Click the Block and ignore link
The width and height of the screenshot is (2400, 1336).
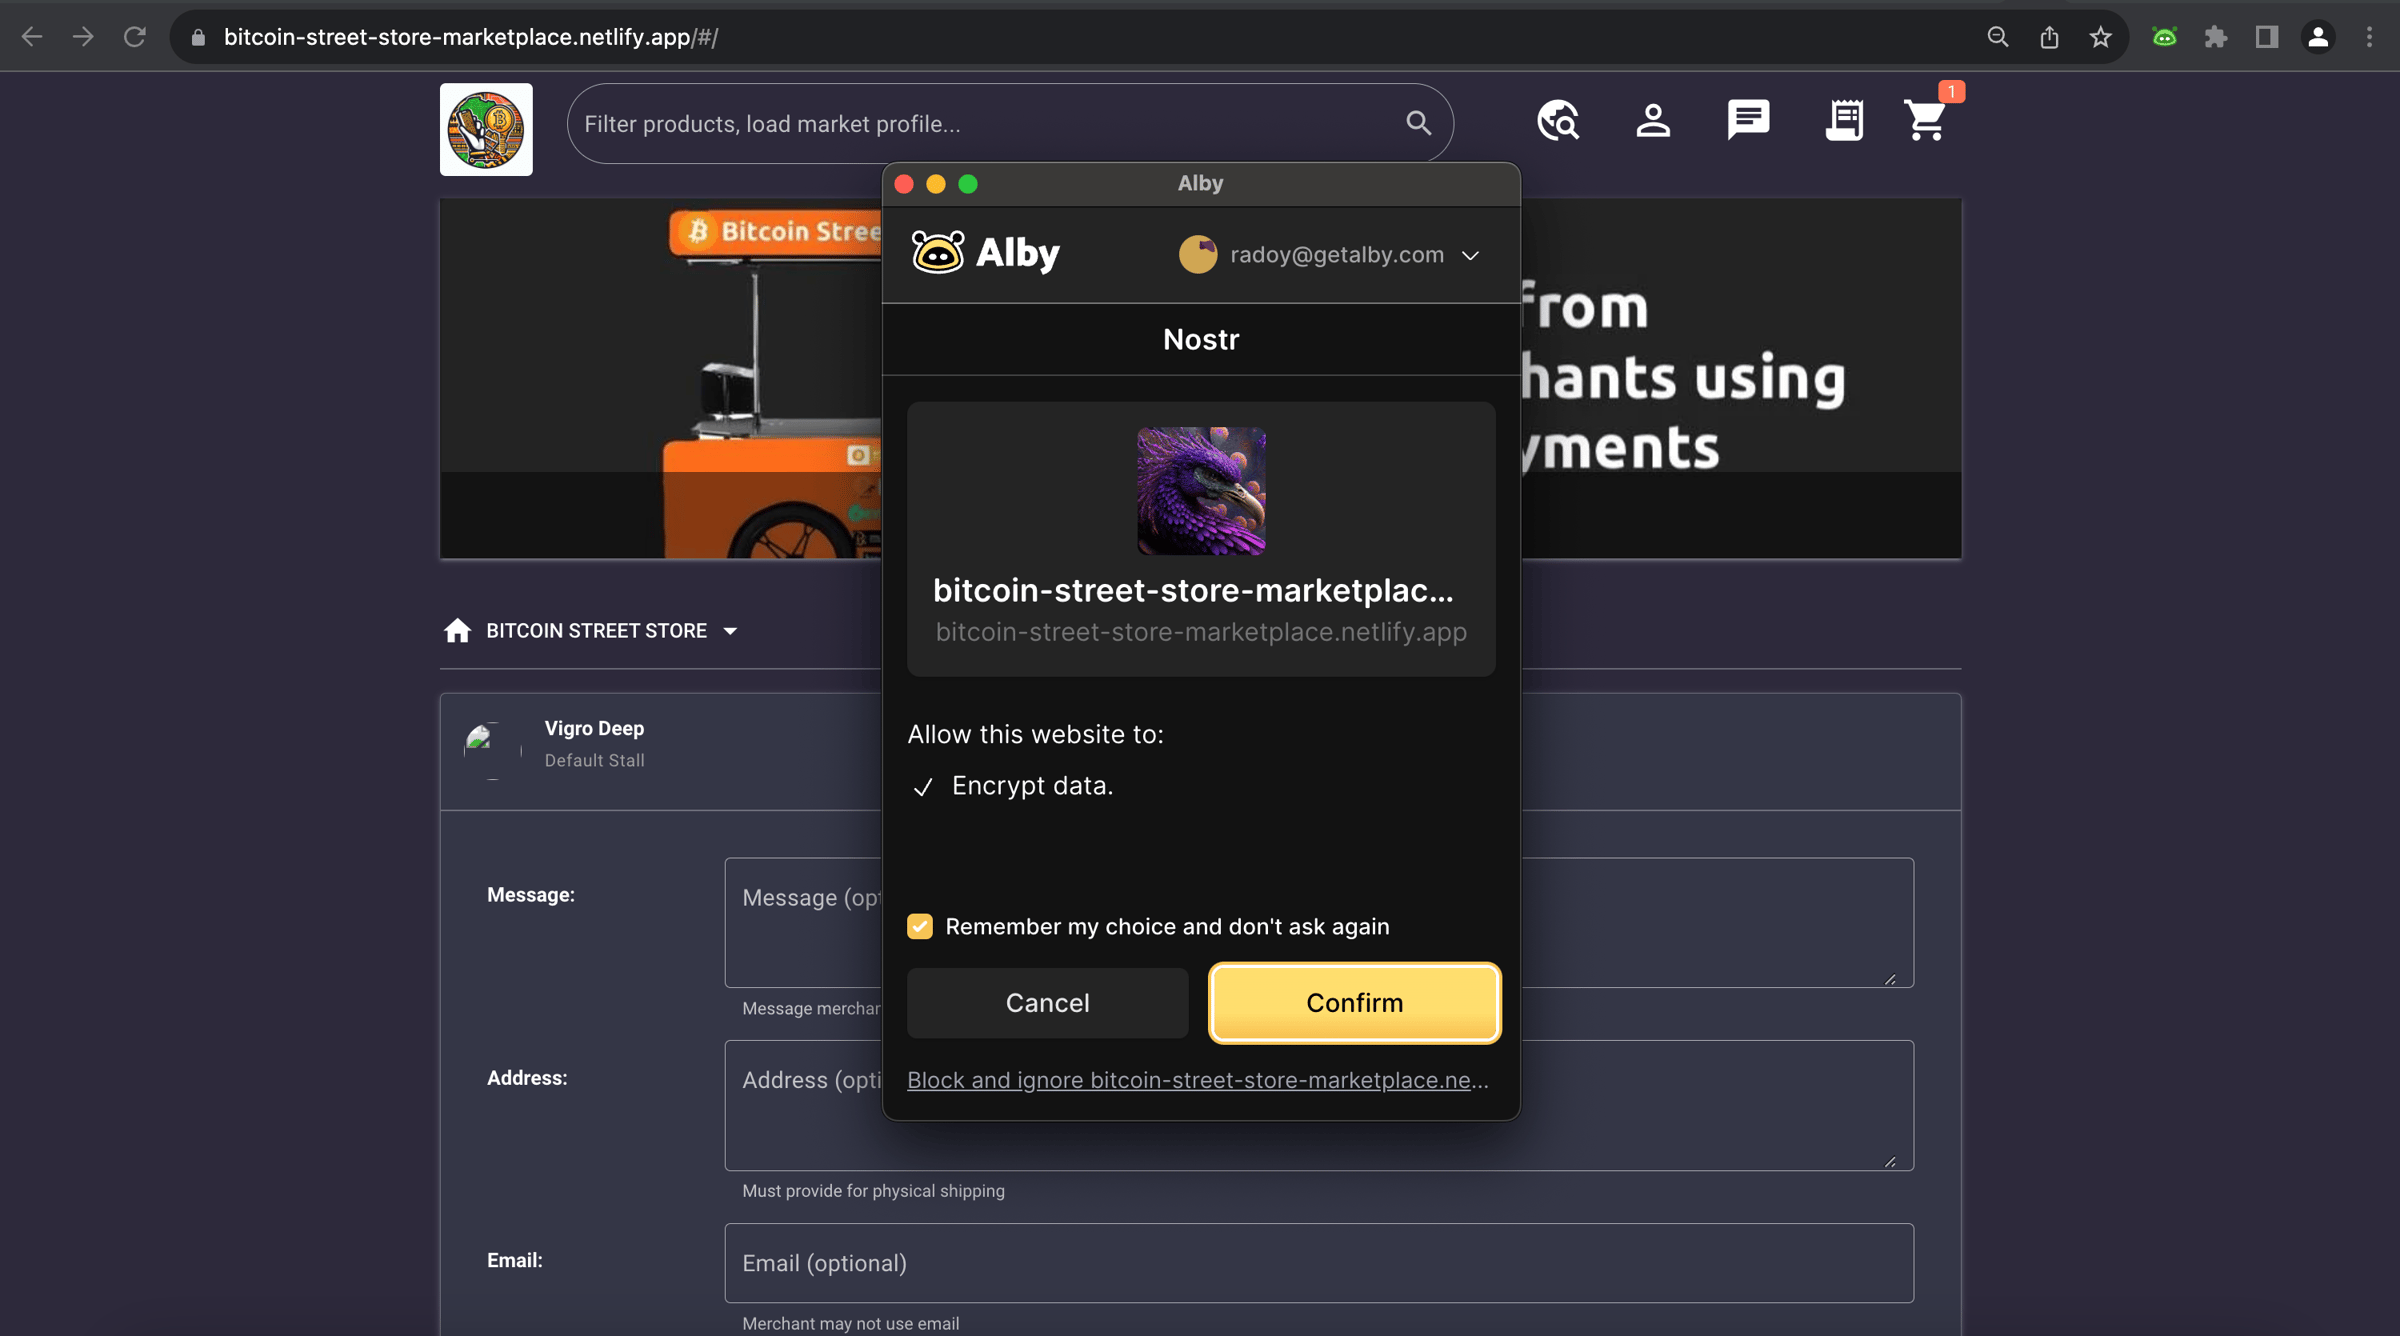click(x=1197, y=1080)
